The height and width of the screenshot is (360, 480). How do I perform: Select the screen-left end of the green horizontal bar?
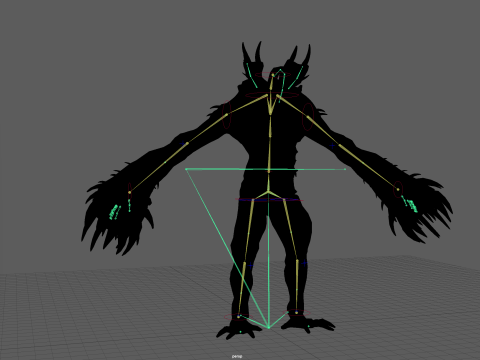(x=186, y=169)
